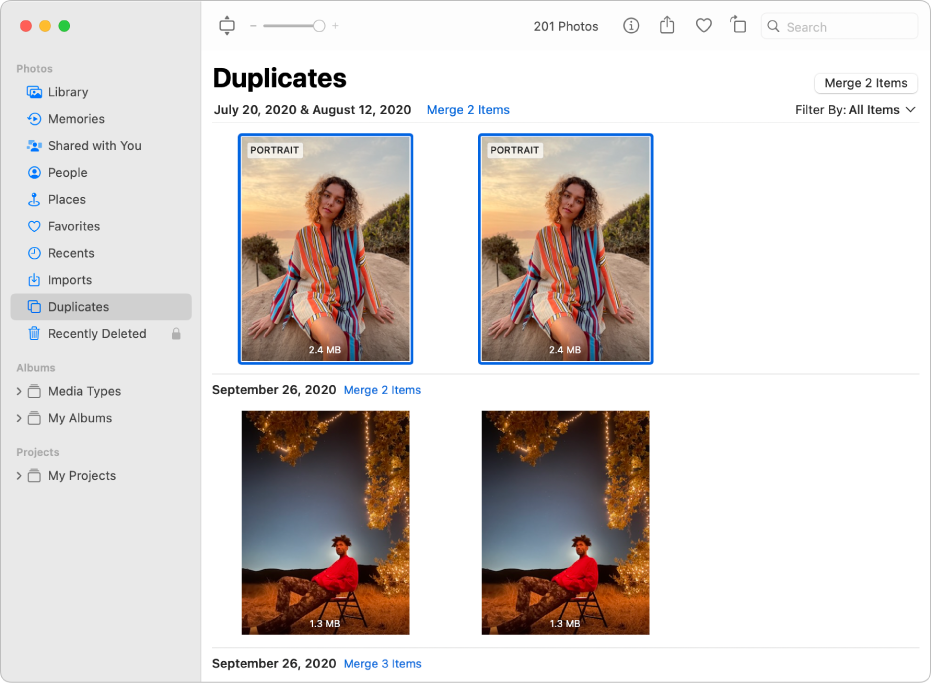The height and width of the screenshot is (684, 932).
Task: Select the first photo of the man in red
Action: pos(325,522)
